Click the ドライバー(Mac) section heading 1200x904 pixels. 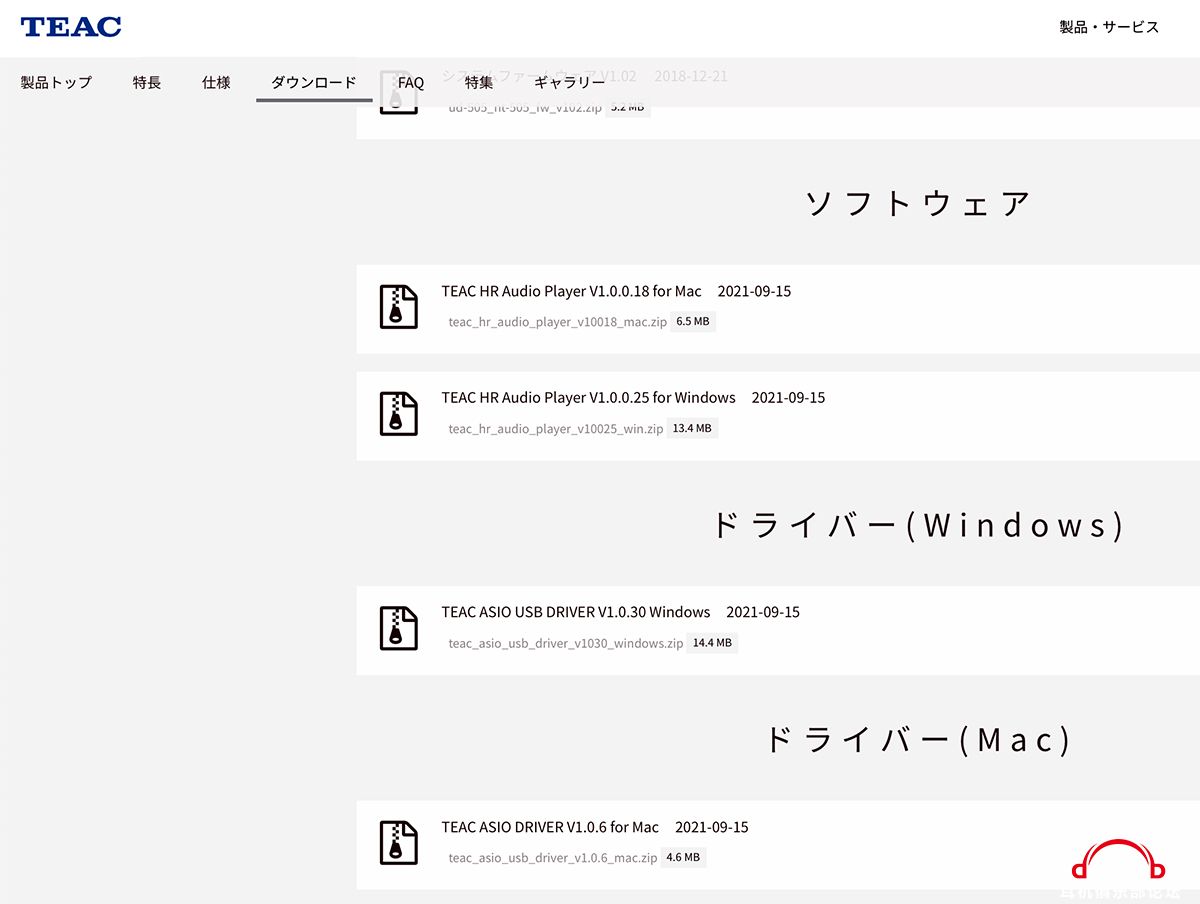(918, 740)
